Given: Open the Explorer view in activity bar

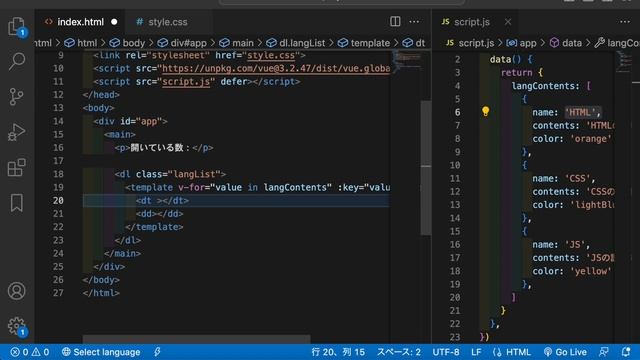Looking at the screenshot, I should [x=16, y=27].
